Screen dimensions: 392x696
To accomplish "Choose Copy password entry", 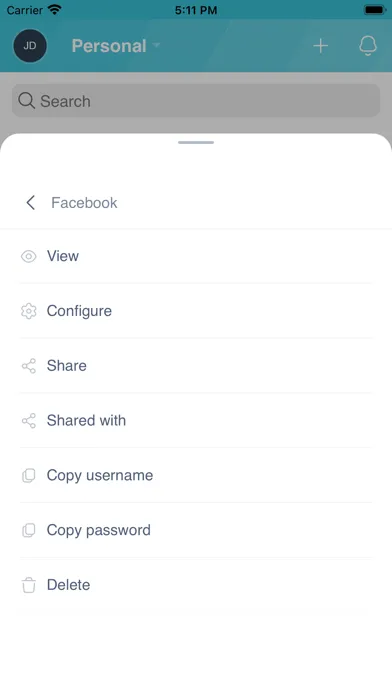I will [x=196, y=530].
